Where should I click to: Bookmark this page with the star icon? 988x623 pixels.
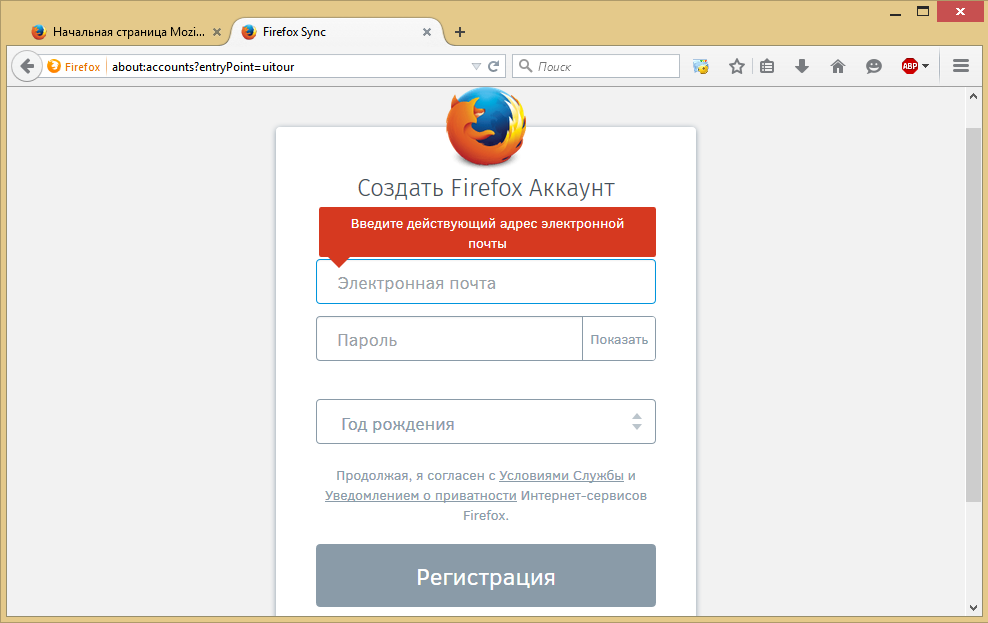click(x=737, y=67)
